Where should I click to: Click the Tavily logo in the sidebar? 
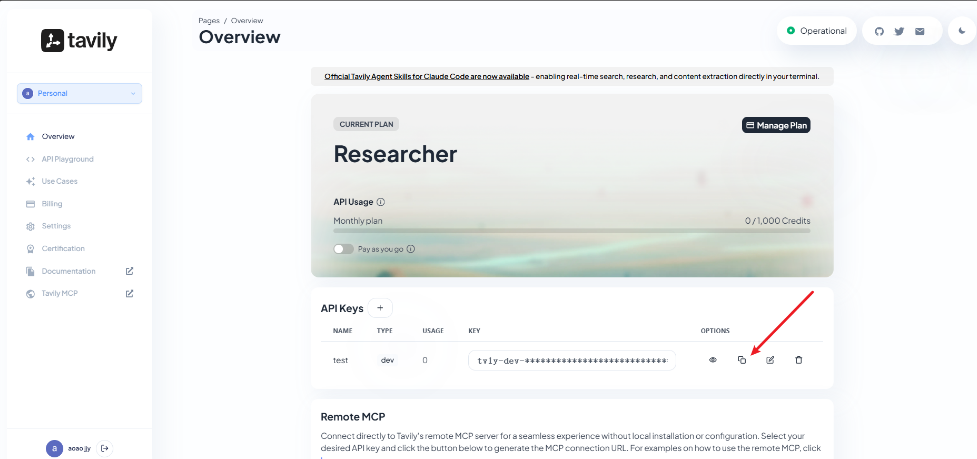click(x=79, y=40)
